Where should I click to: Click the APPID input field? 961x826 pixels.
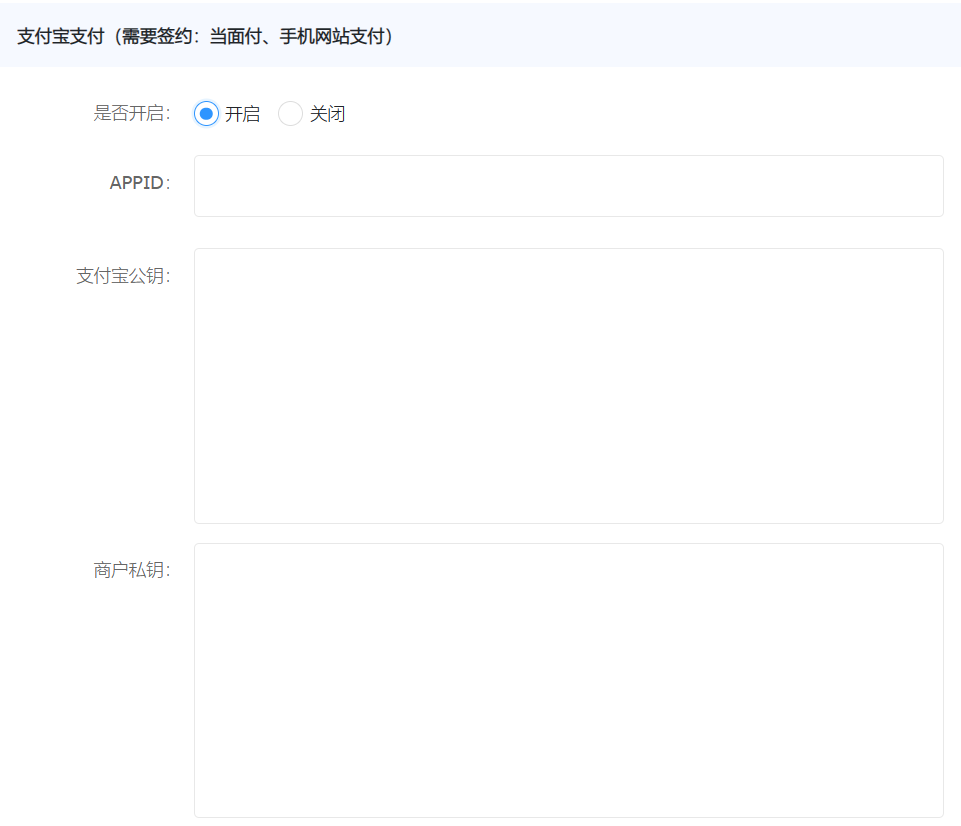(568, 186)
